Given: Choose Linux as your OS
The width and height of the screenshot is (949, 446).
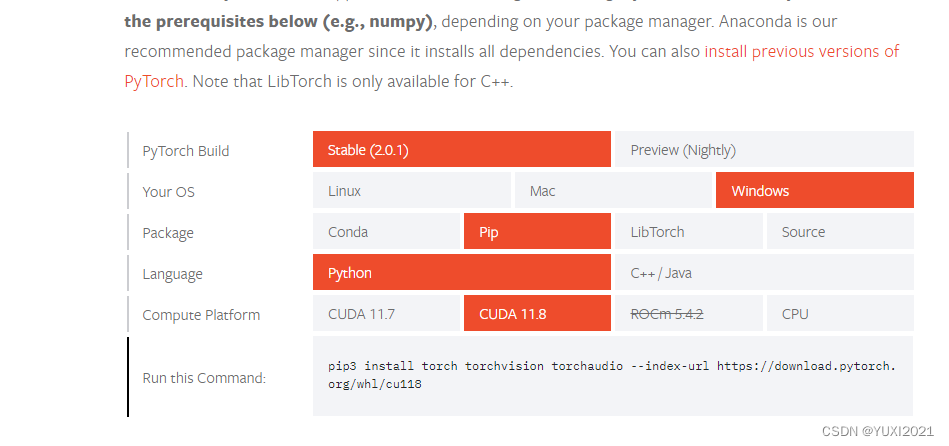Looking at the screenshot, I should pyautogui.click(x=411, y=190).
